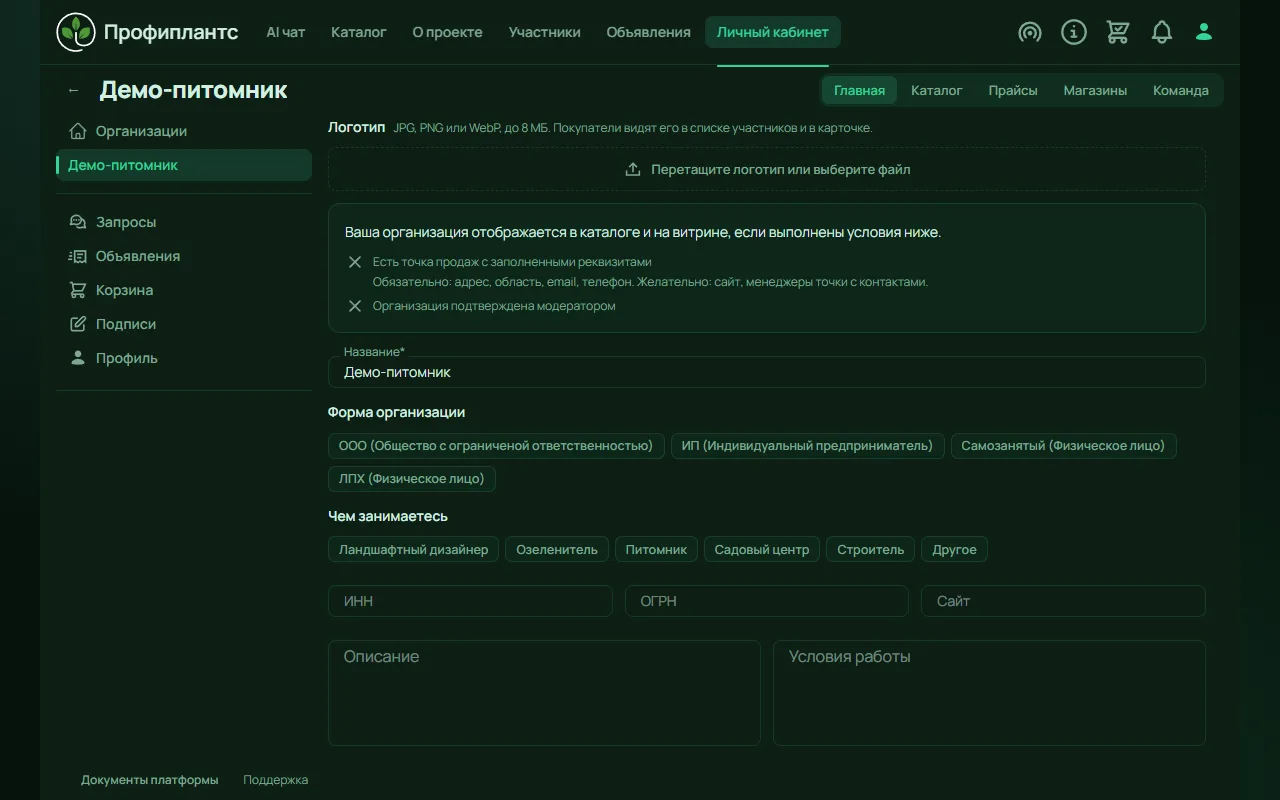Switch to the Магазины tab

(x=1095, y=90)
